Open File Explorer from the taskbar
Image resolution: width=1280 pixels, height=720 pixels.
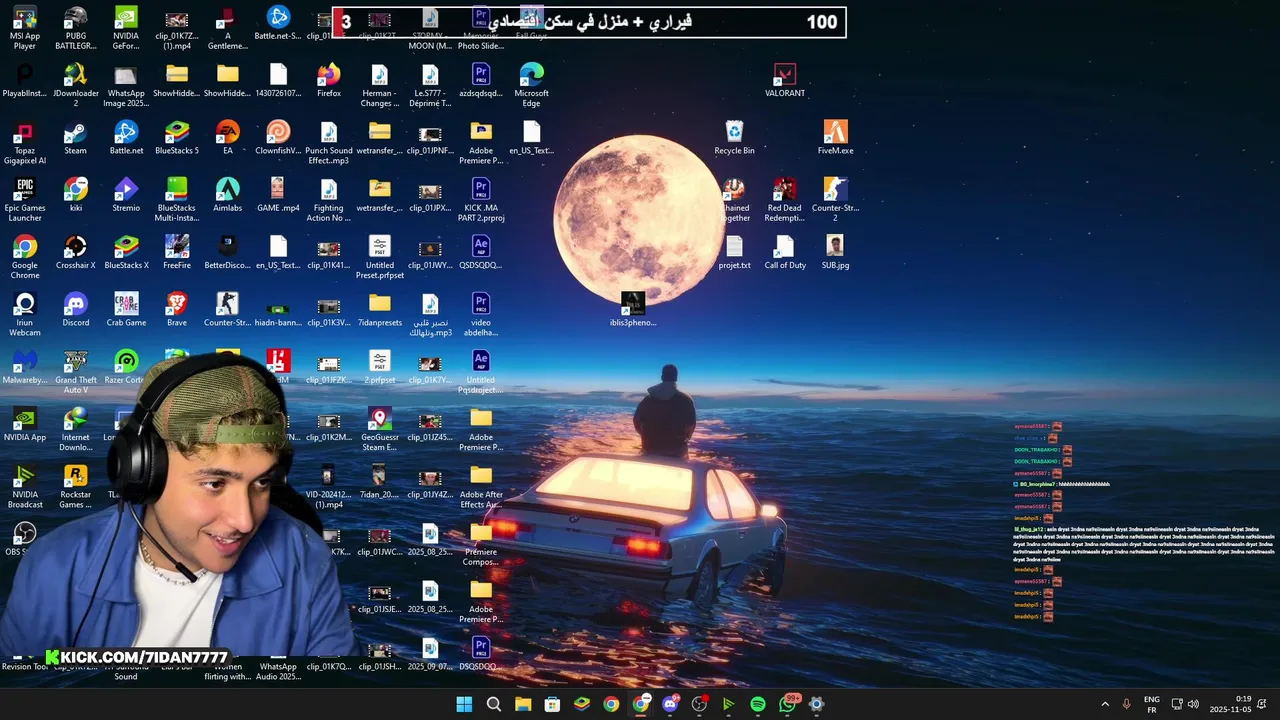coord(523,704)
